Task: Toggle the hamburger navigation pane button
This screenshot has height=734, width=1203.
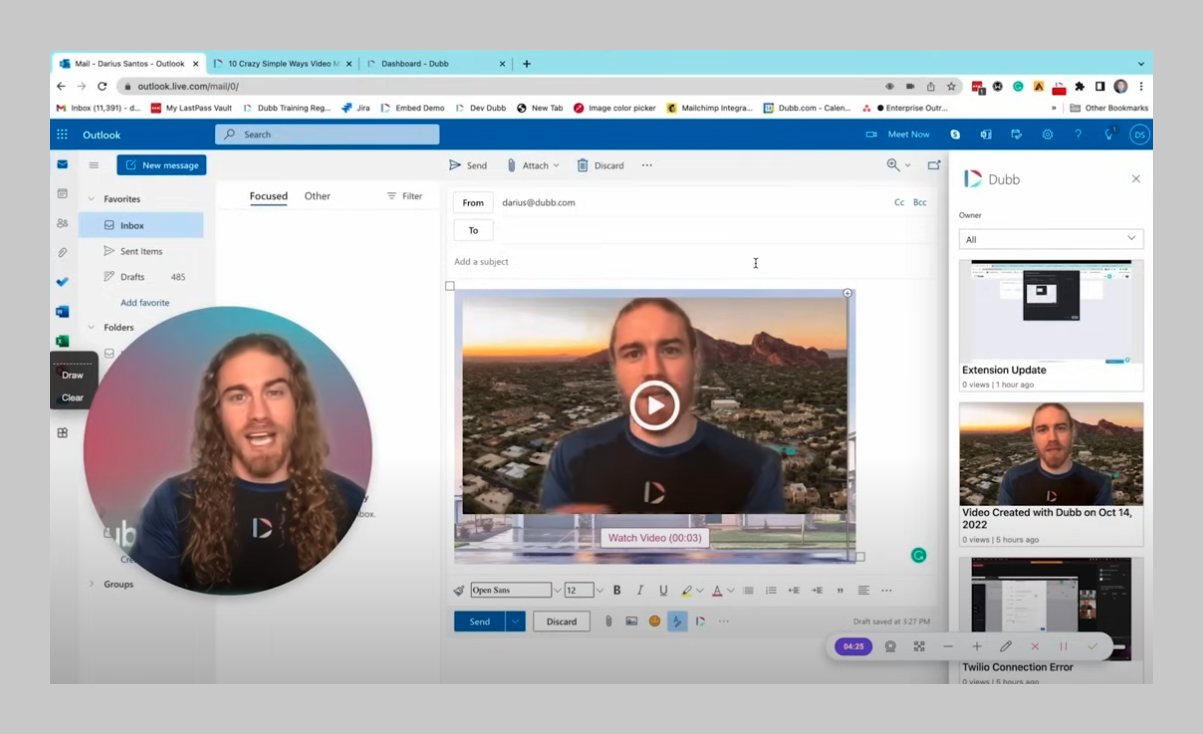Action: (94, 165)
